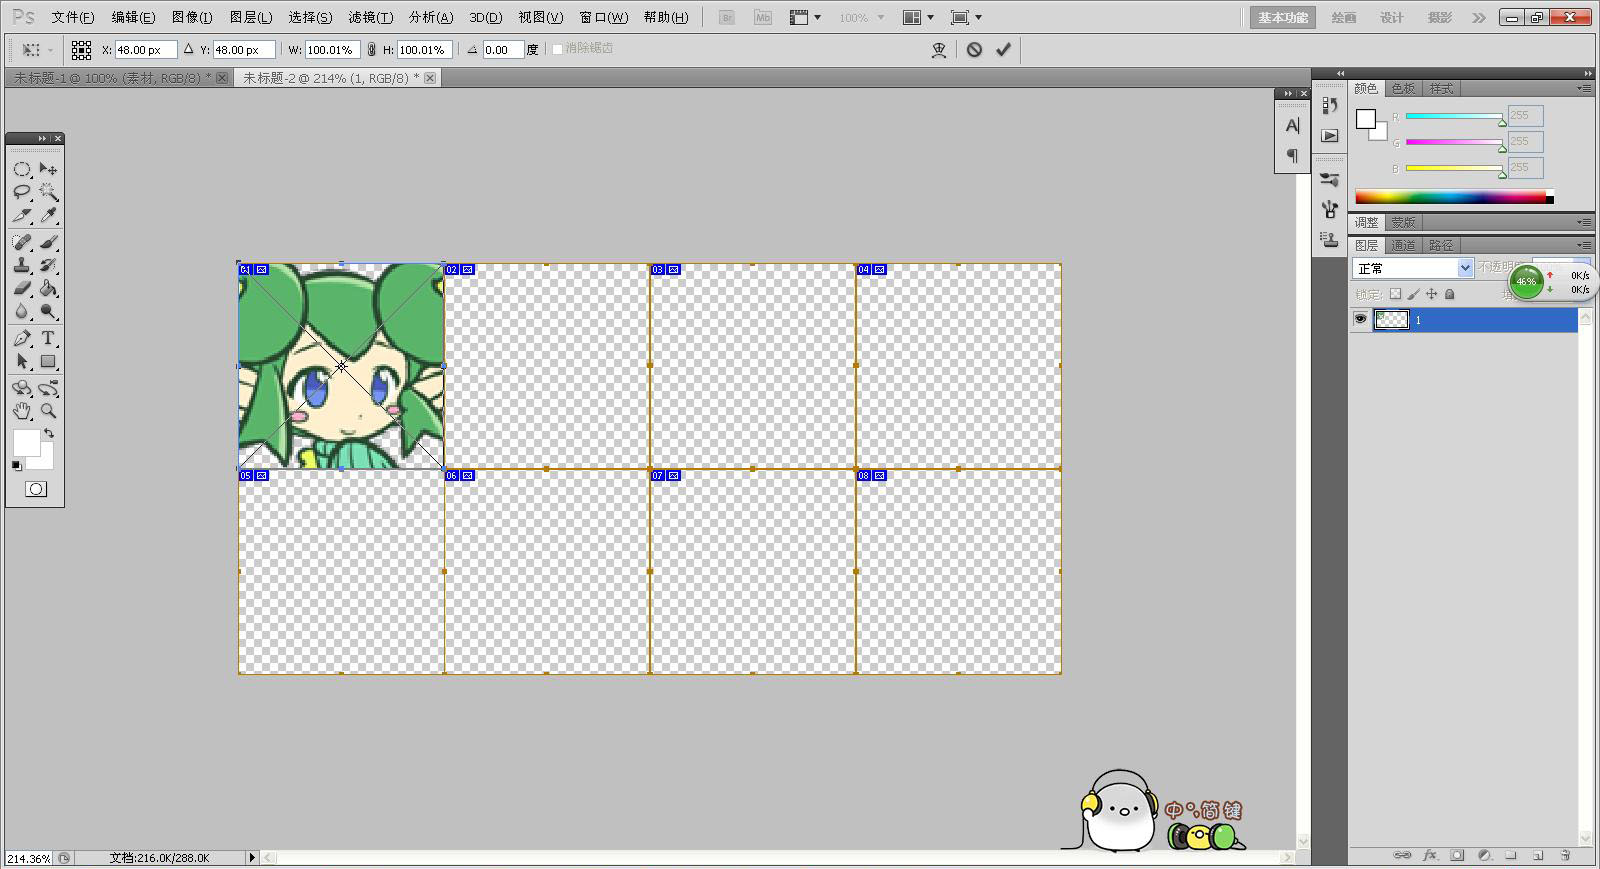Toggle the lock transparent pixels option
1600x869 pixels.
[1395, 294]
